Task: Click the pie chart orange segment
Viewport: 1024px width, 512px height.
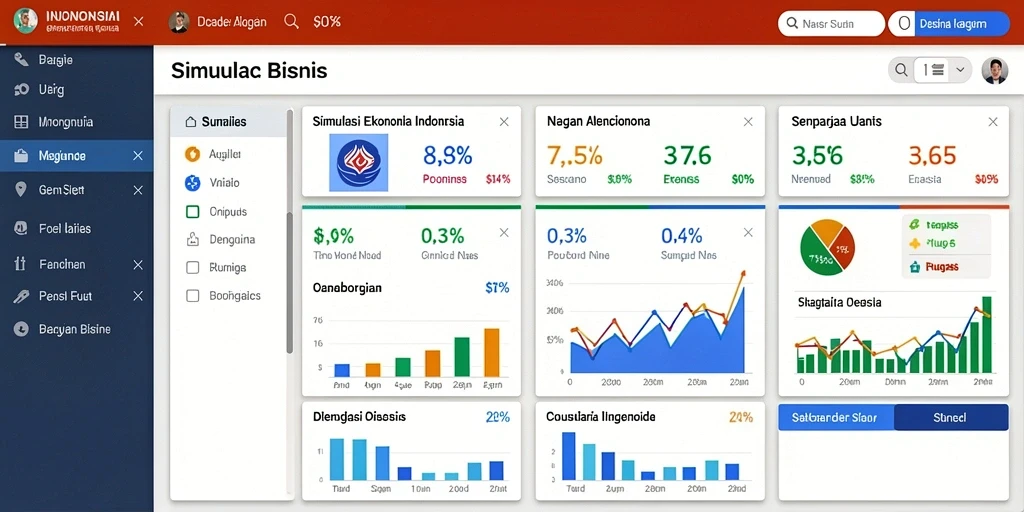Action: click(x=825, y=234)
